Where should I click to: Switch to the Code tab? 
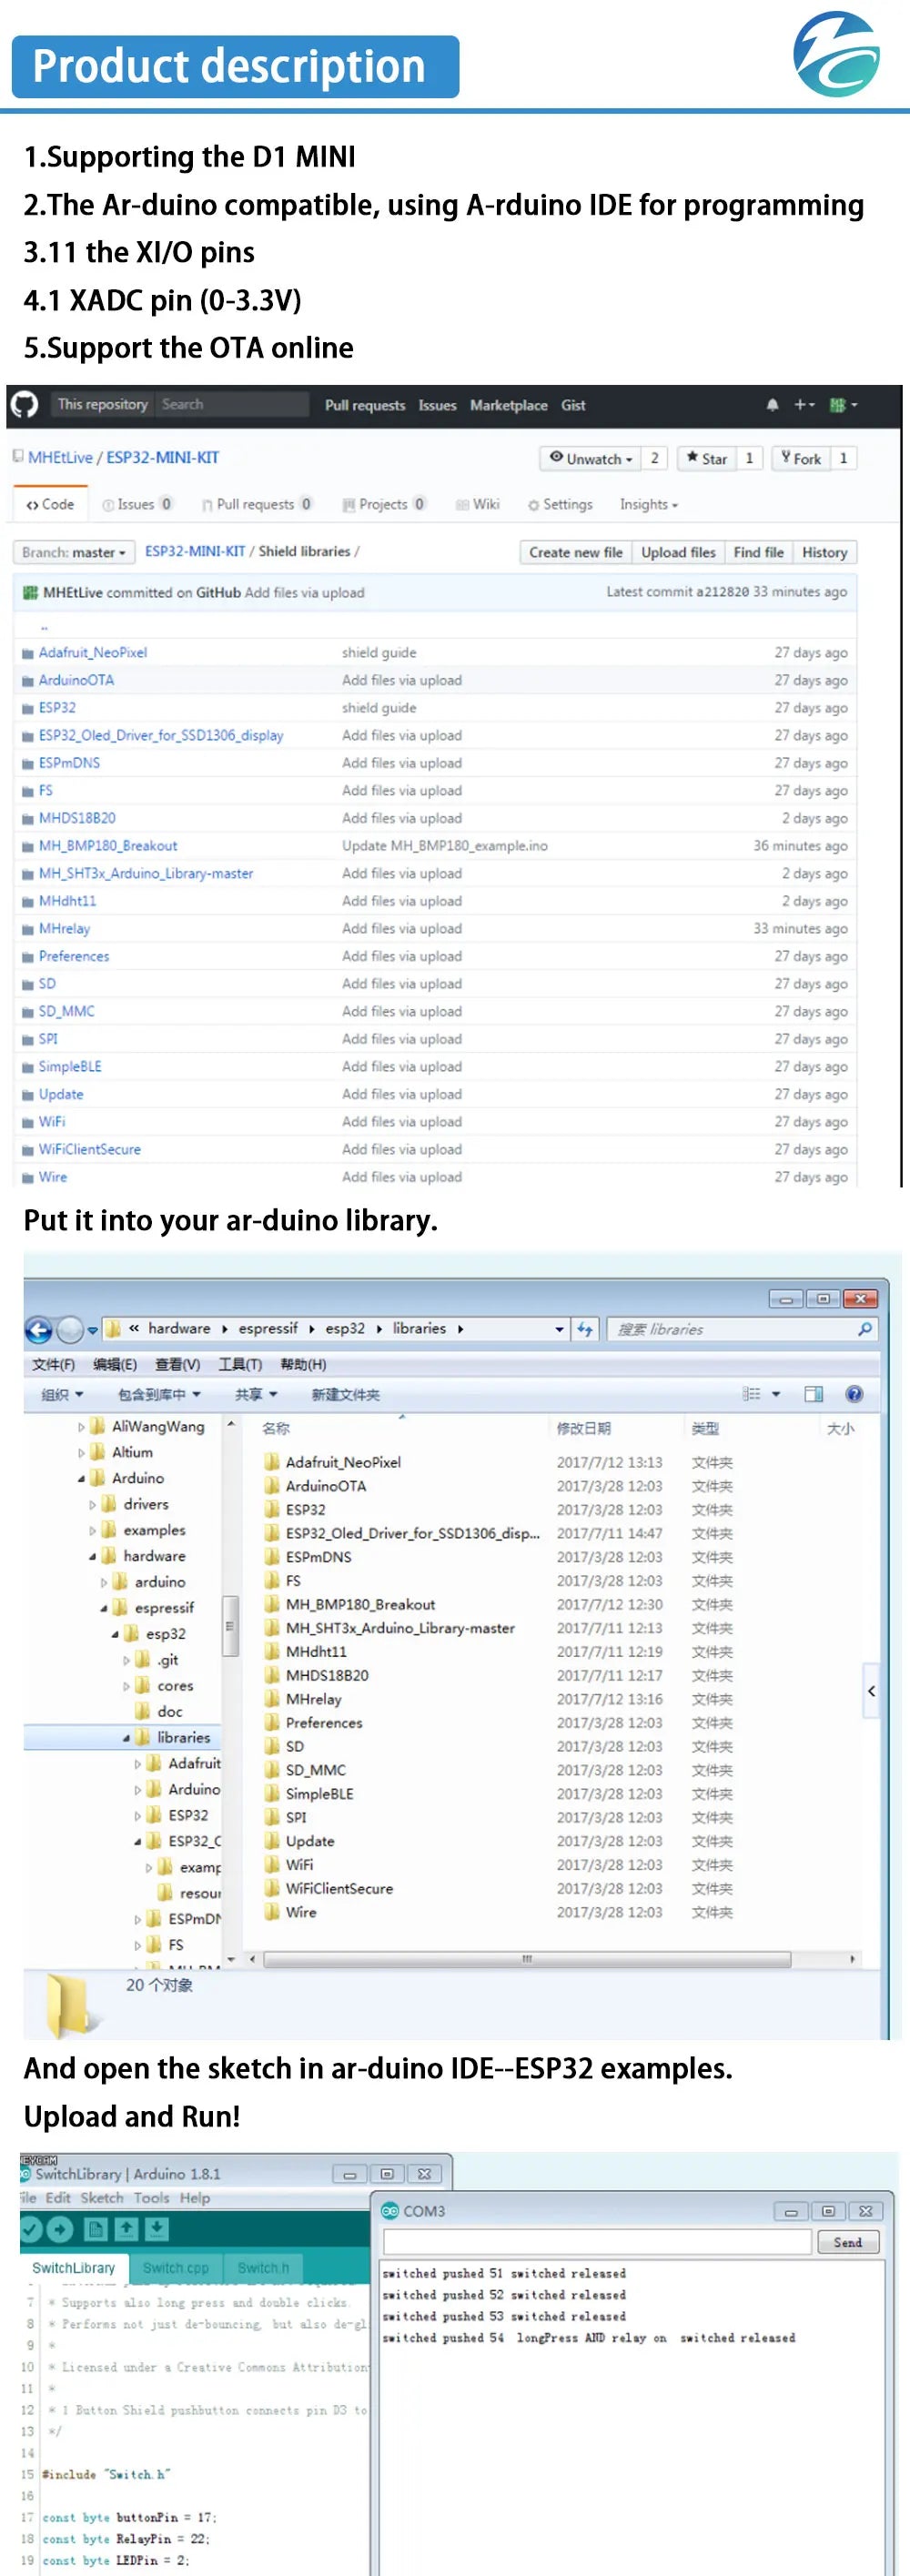pos(50,504)
